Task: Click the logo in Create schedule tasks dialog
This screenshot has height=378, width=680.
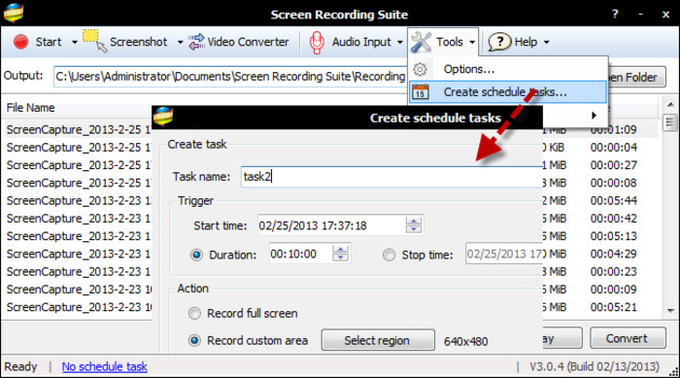Action: pyautogui.click(x=163, y=116)
